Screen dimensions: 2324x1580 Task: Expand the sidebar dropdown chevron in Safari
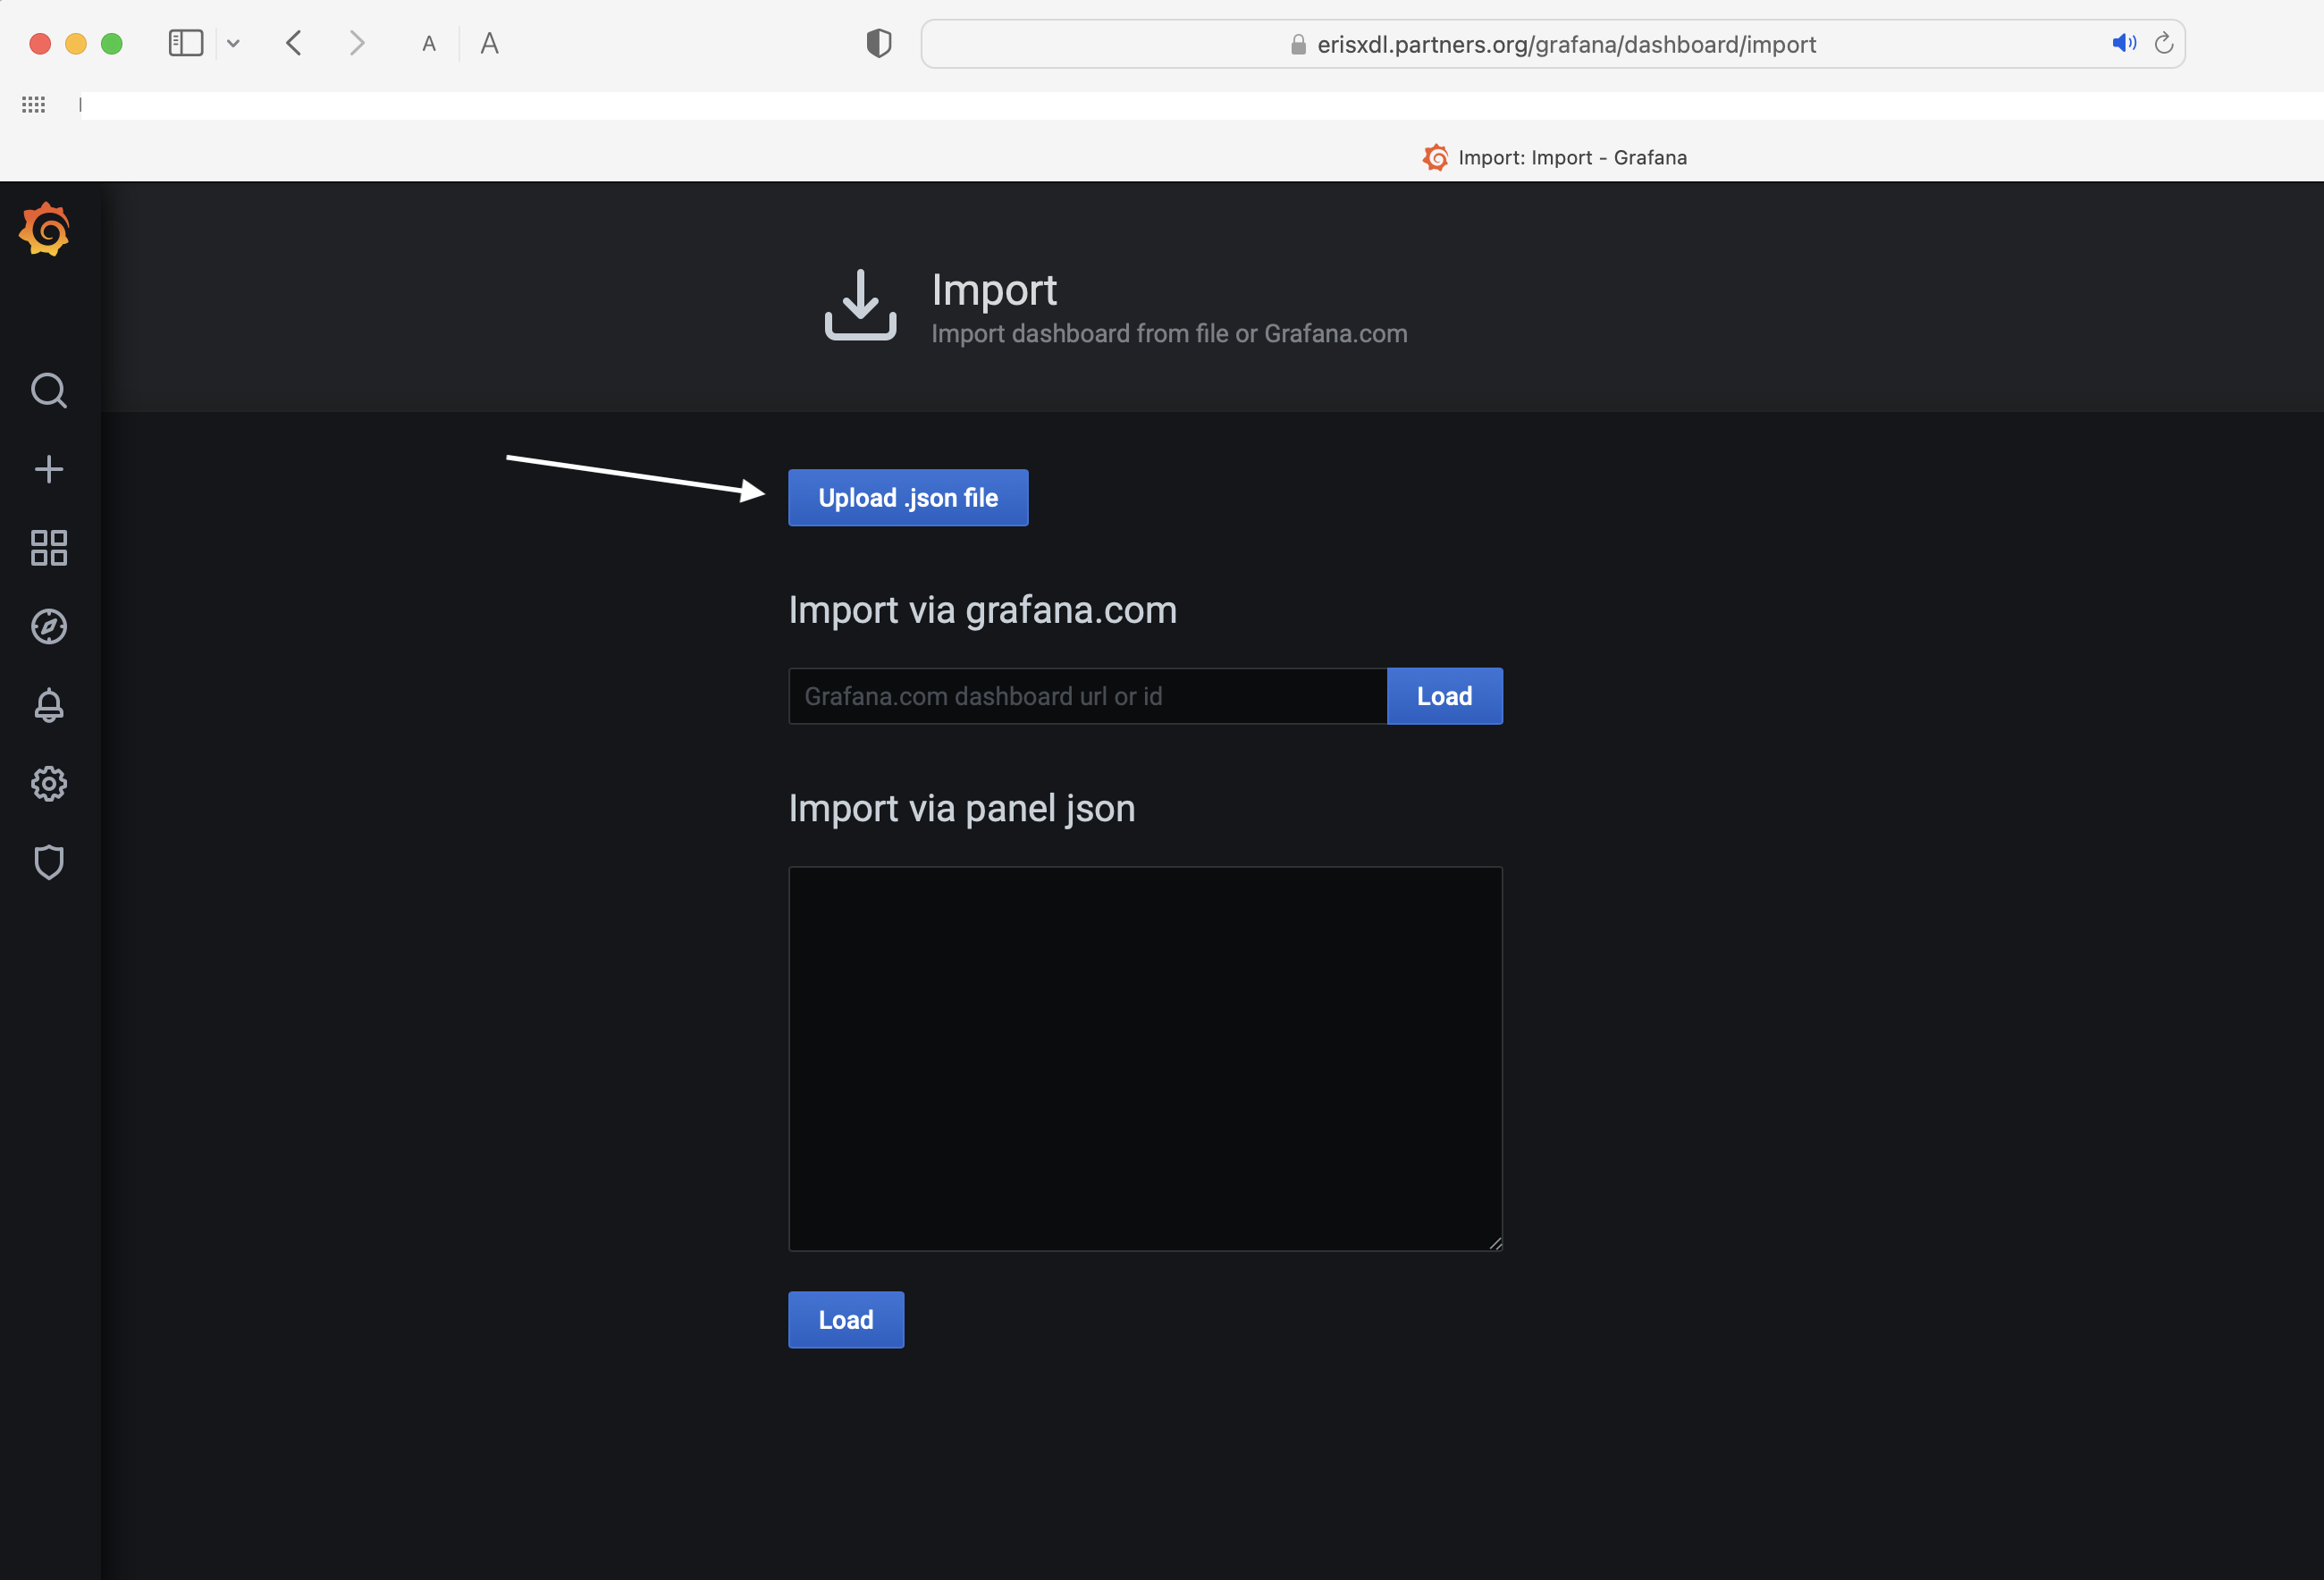click(233, 43)
